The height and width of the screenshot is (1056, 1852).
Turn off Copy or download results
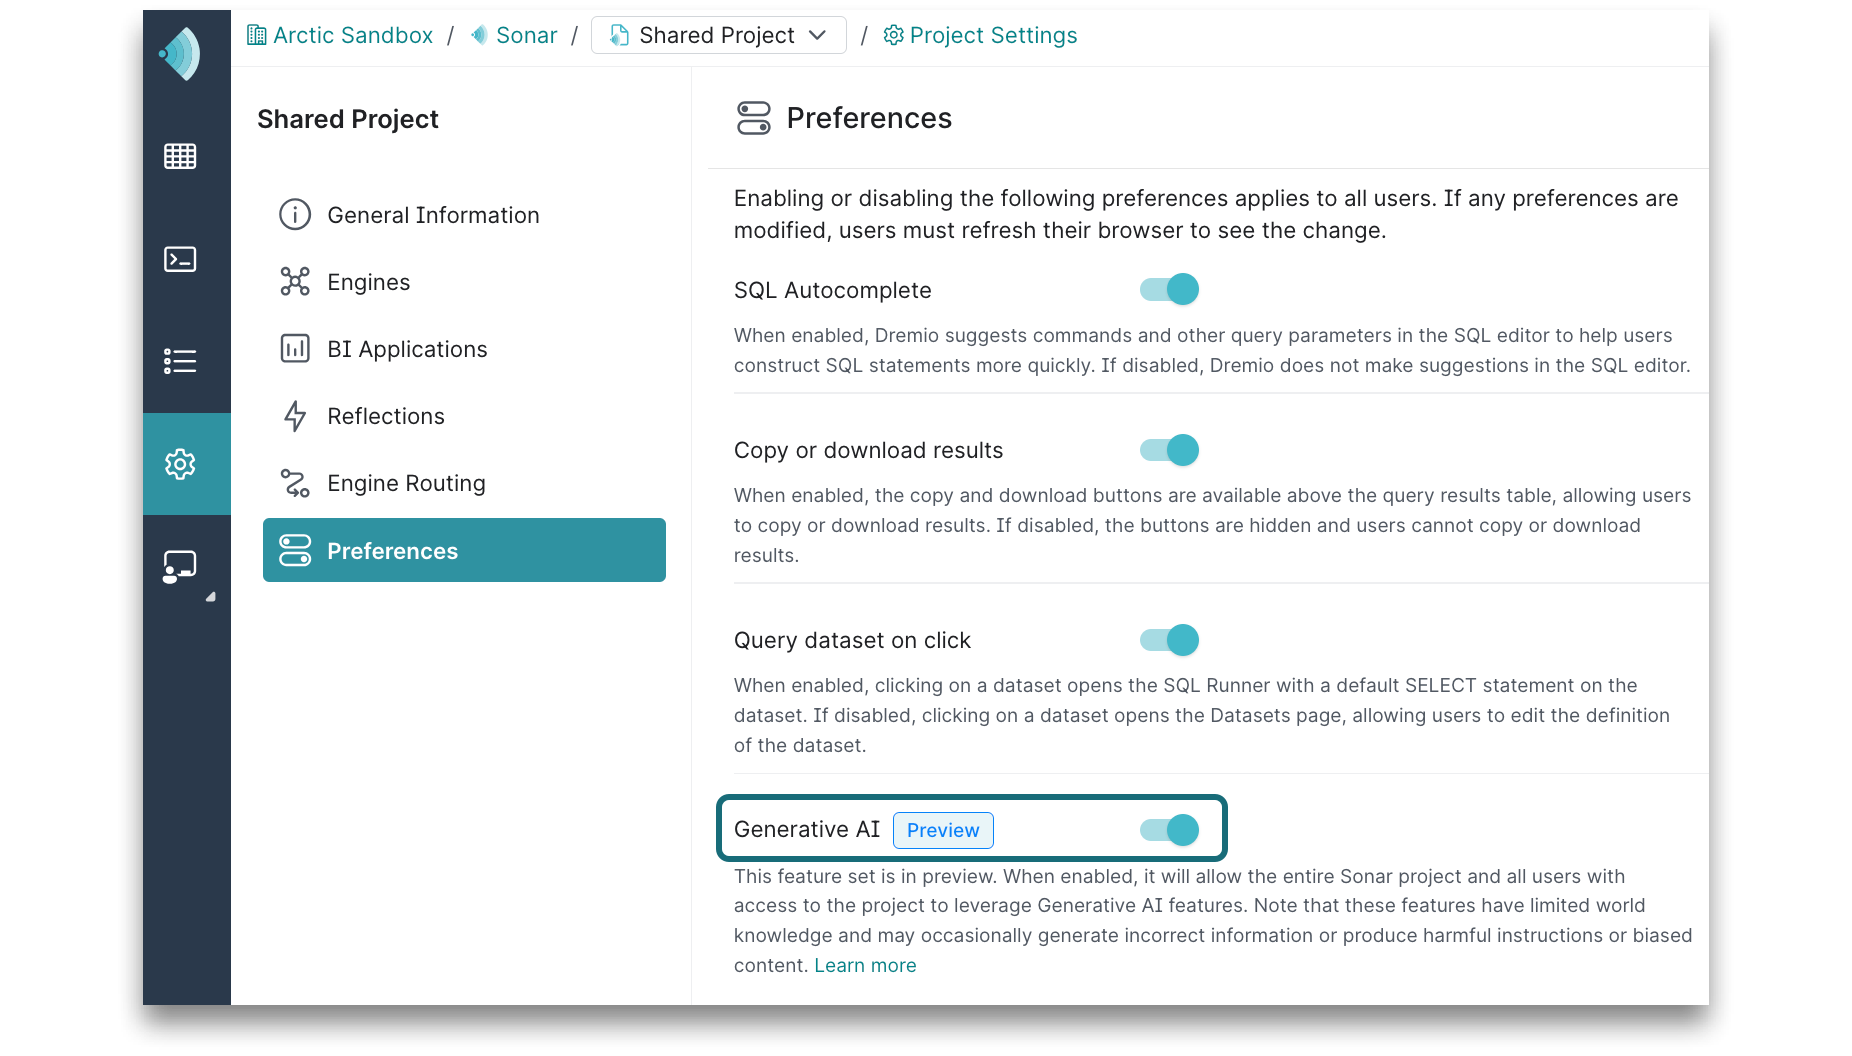(x=1168, y=450)
